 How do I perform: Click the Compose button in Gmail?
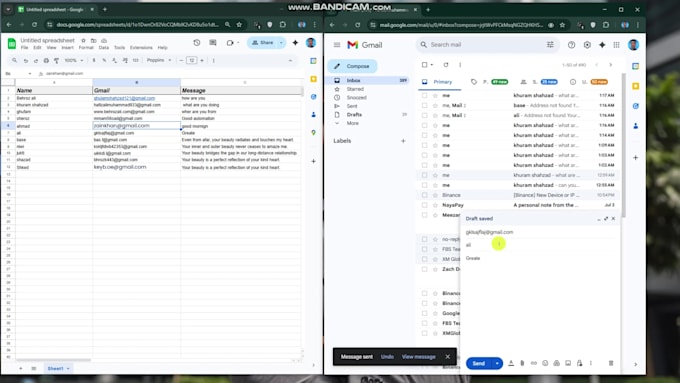pos(352,66)
